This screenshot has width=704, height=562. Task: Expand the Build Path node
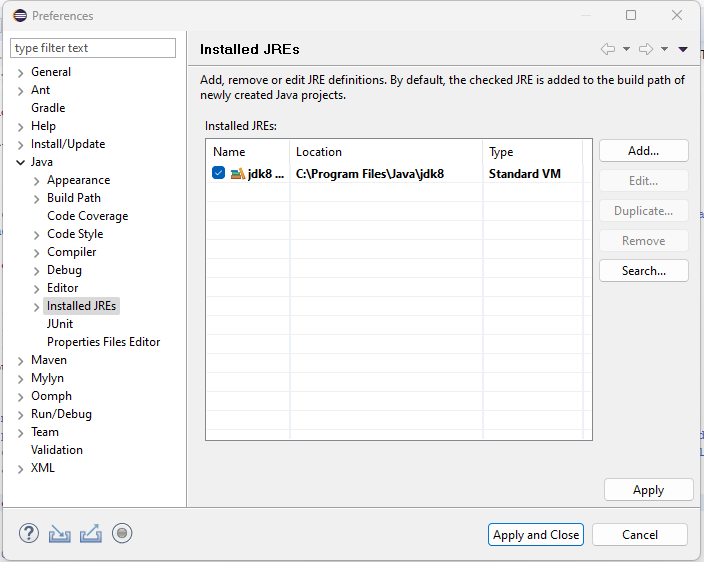(x=36, y=199)
